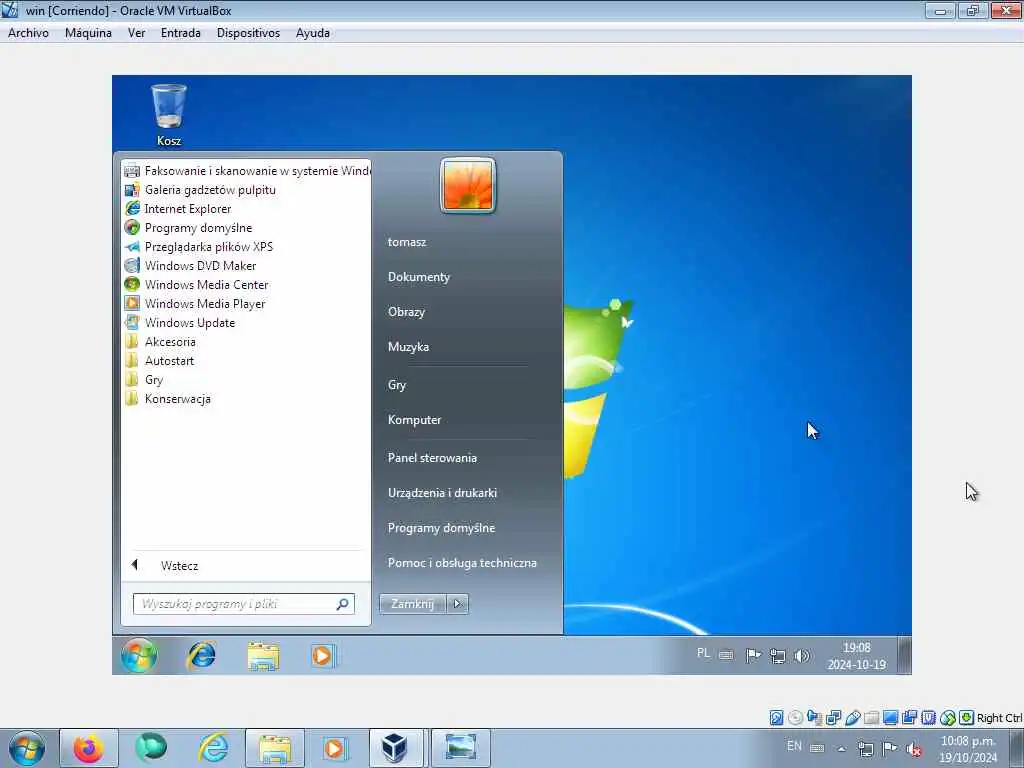The width and height of the screenshot is (1024, 768).
Task: Open Galeria gadżetów pulpitu
Action: click(x=200, y=190)
